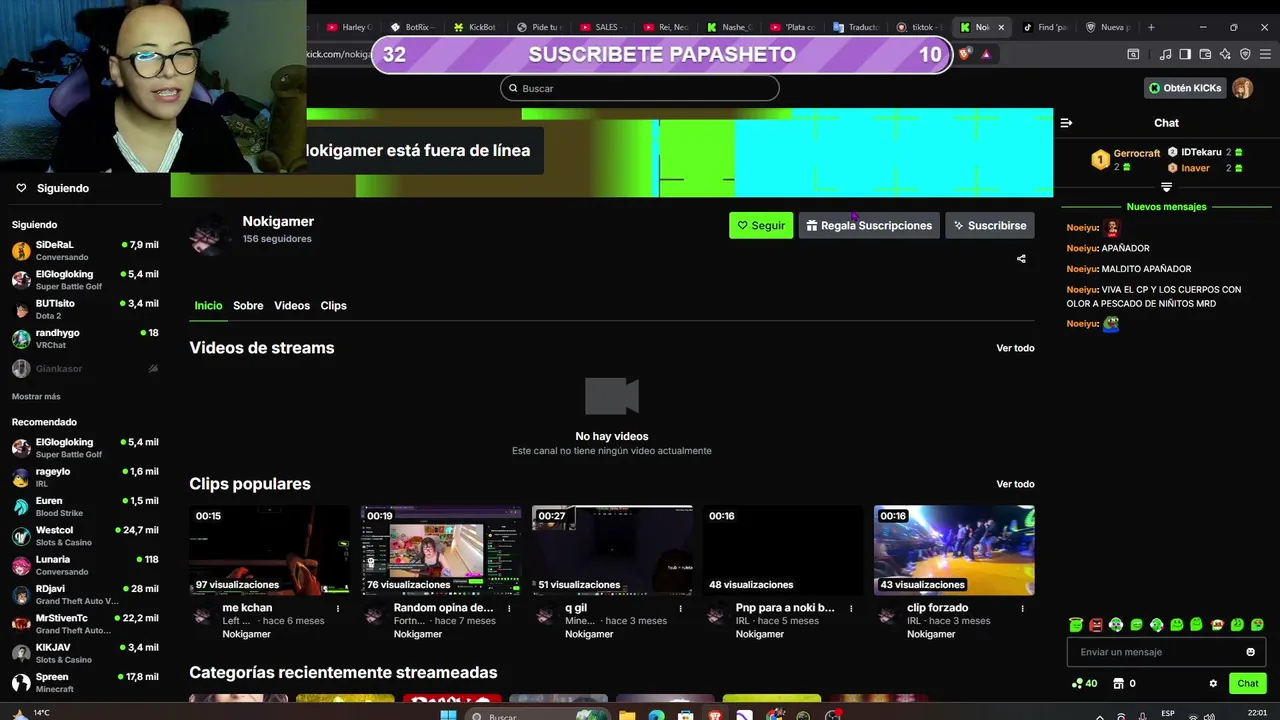Click taskbar clock showing 22:01

pos(1258,713)
